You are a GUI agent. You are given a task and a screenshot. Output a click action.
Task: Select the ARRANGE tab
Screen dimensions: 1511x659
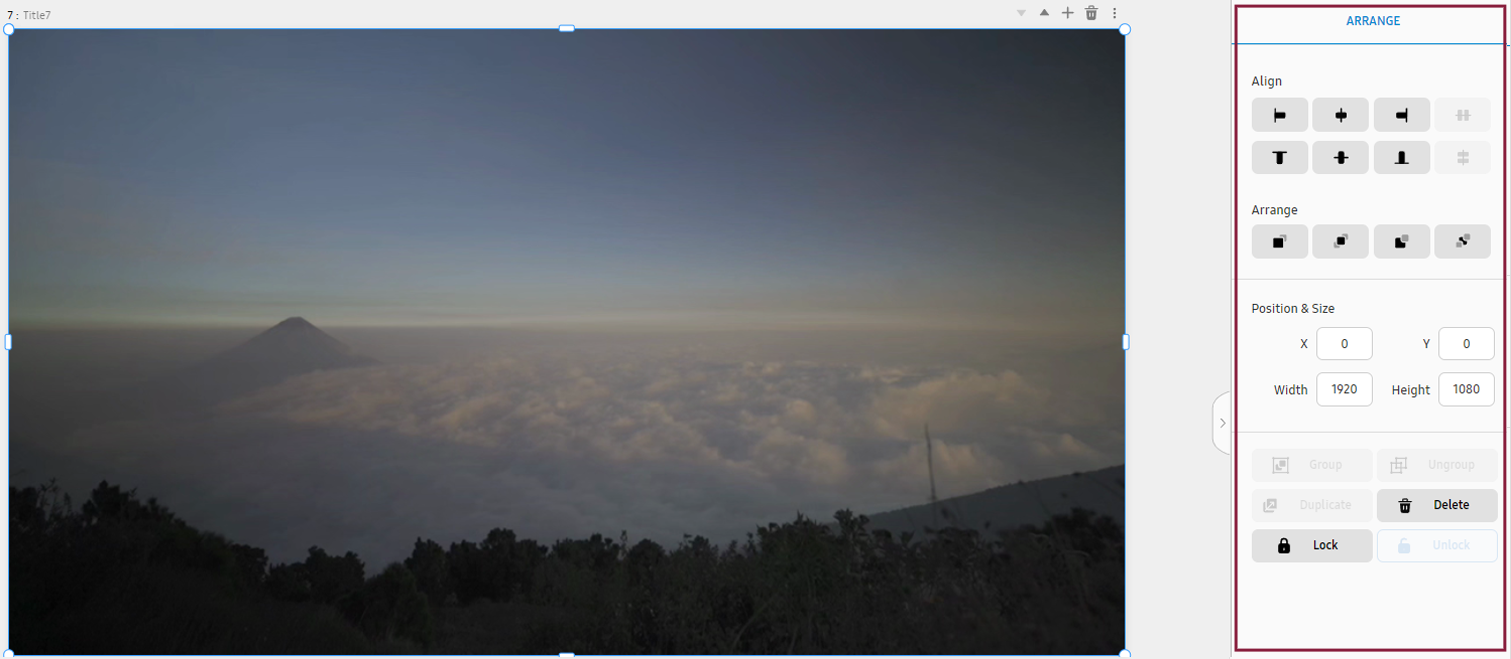tap(1372, 21)
